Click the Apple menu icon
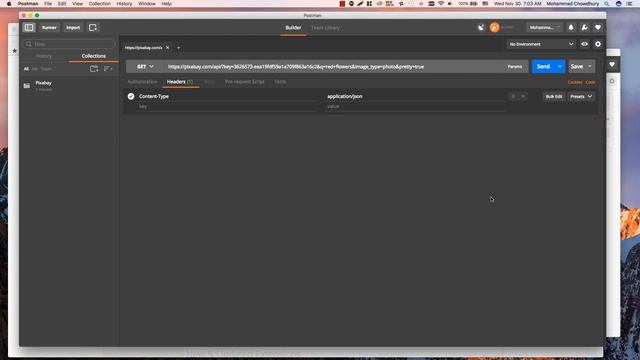The height and width of the screenshot is (360, 640). pyautogui.click(x=9, y=4)
